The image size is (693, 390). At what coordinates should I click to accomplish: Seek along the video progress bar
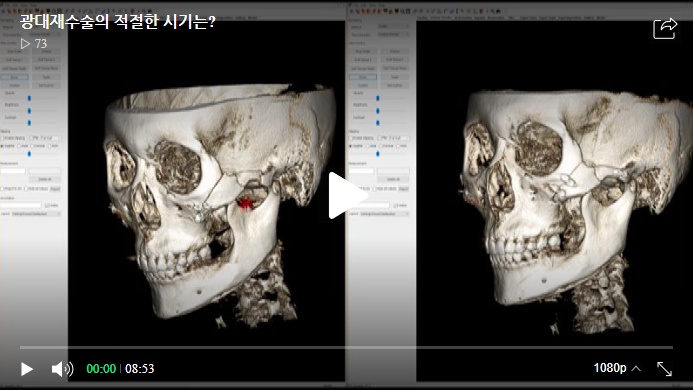tap(346, 348)
